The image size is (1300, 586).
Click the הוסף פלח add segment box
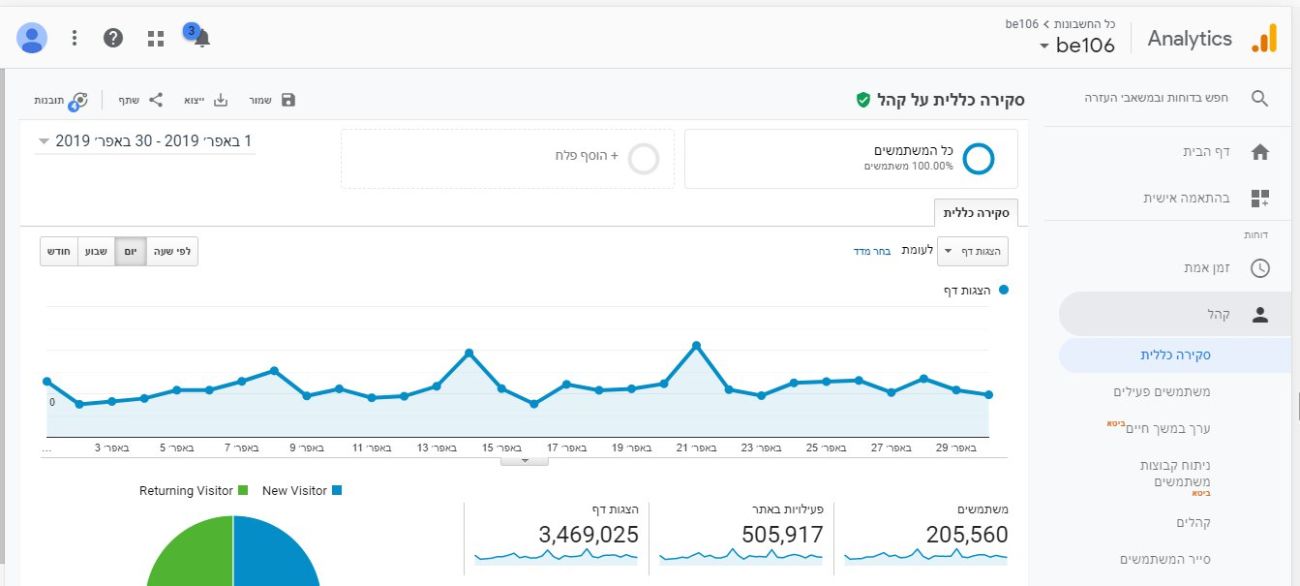point(507,158)
